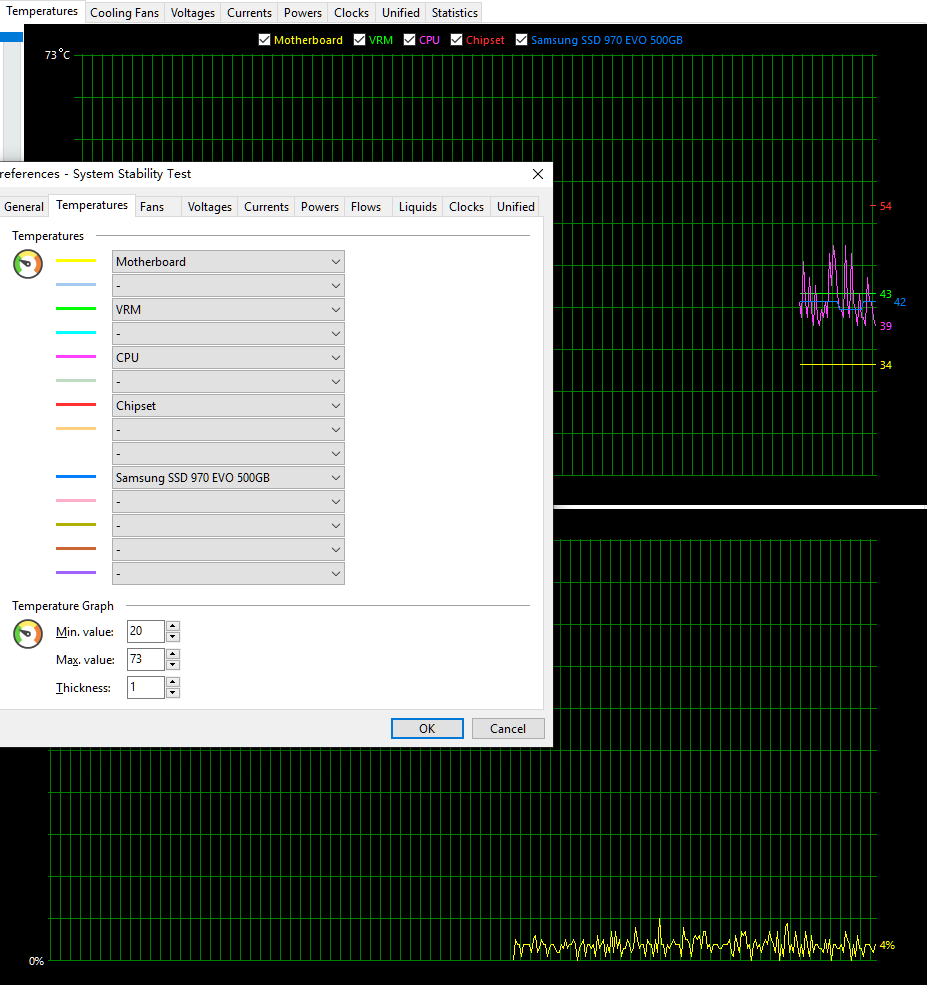This screenshot has height=985, width=927.
Task: Disable the Chipset graph checkbox
Action: pyautogui.click(x=457, y=40)
